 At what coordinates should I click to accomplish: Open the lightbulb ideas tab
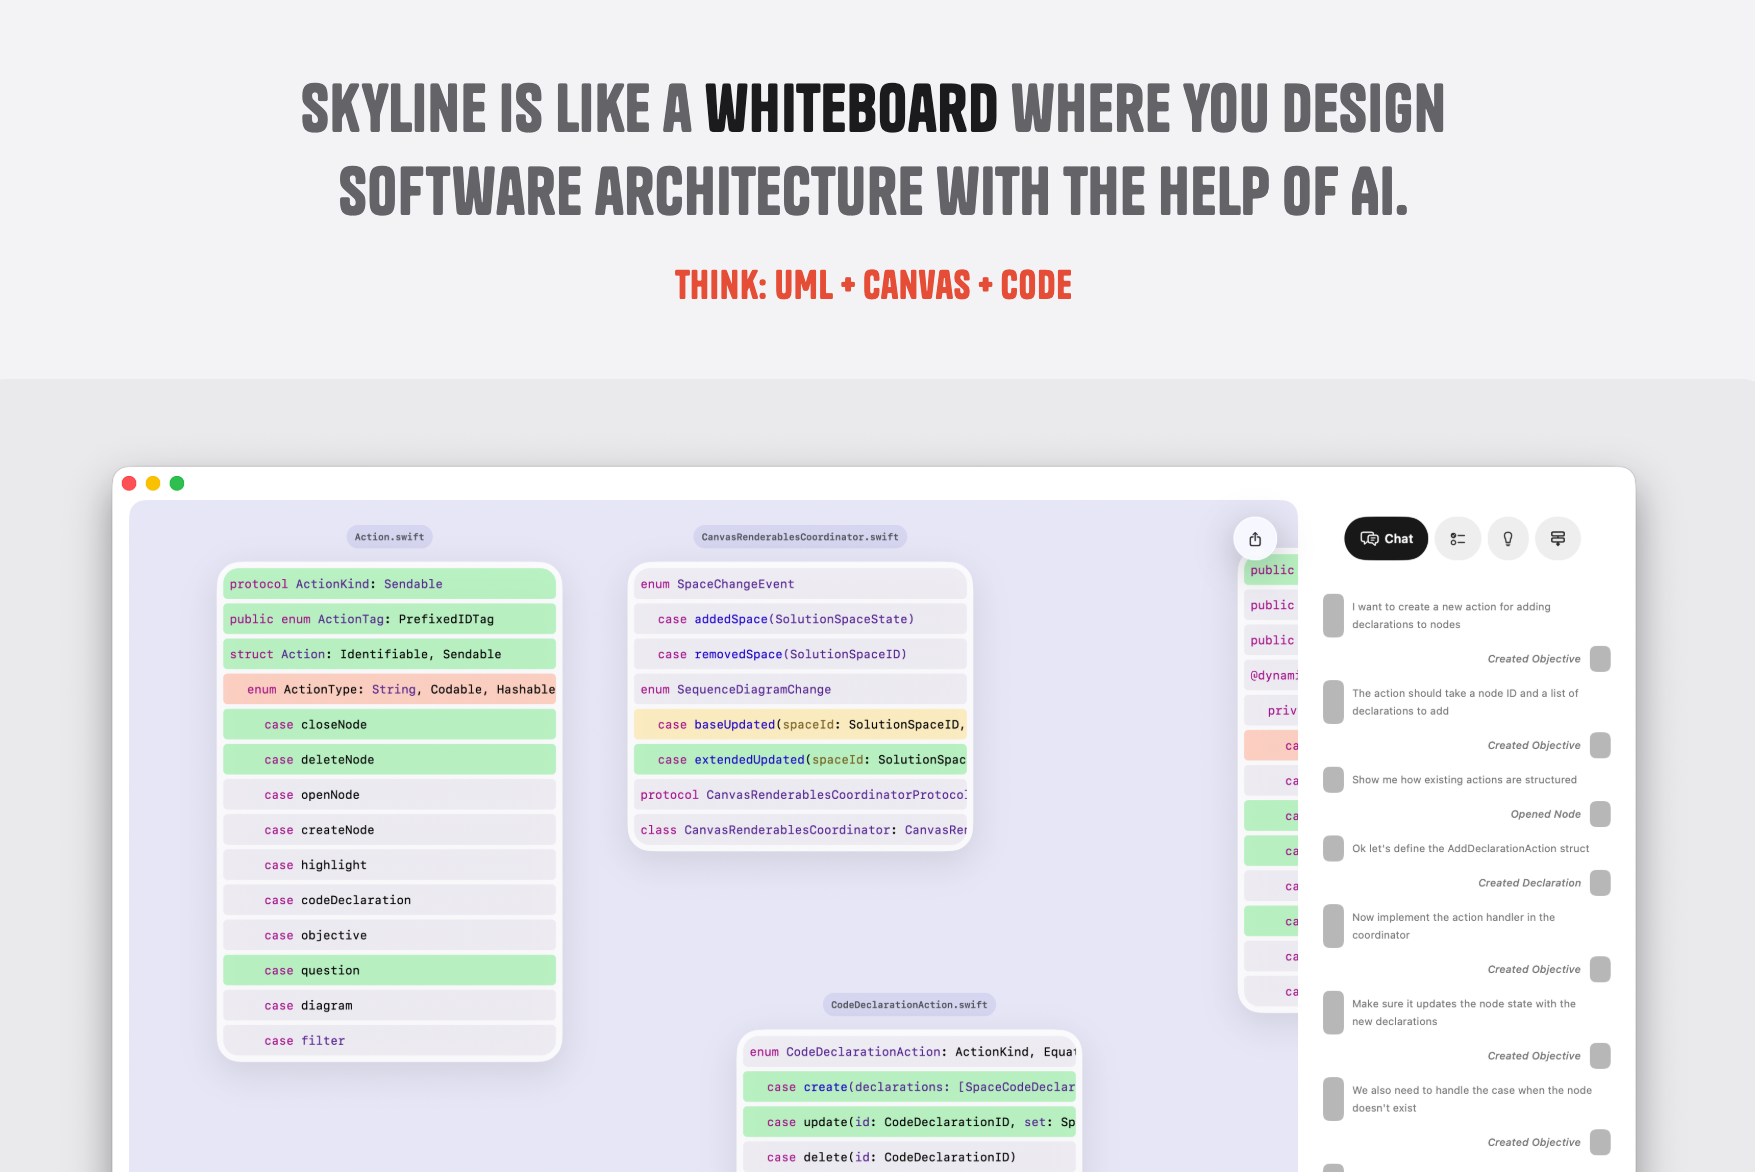click(x=1508, y=539)
